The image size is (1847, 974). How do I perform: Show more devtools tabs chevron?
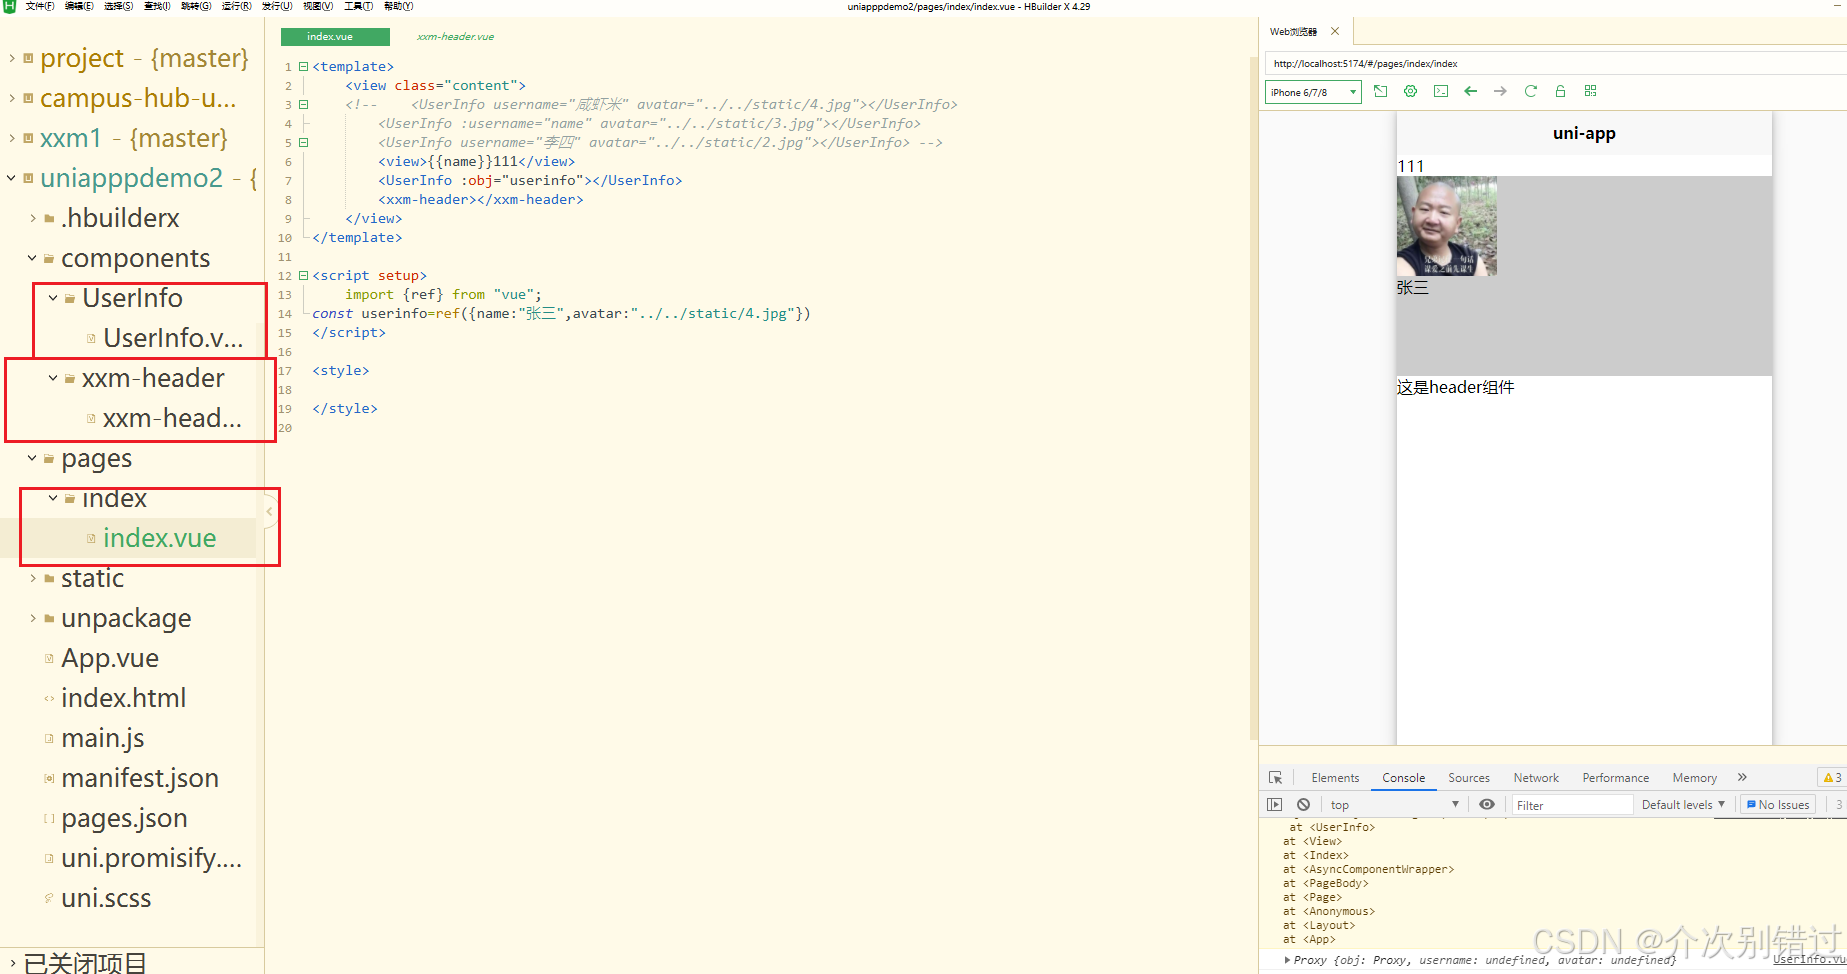click(x=1742, y=777)
